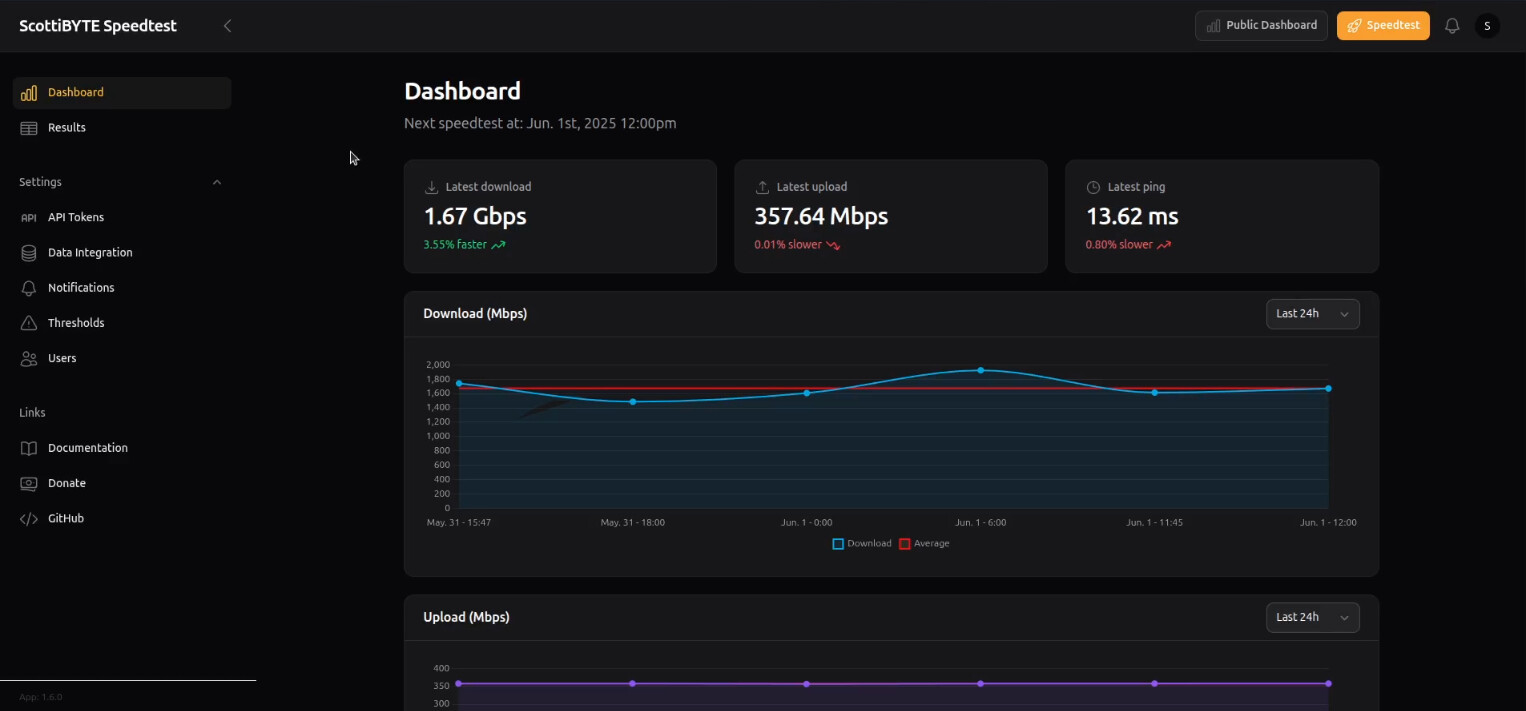Screen dimensions: 1526x711
Task: Click the Jun. 1 - 0:00 download data point
Action: 807,393
